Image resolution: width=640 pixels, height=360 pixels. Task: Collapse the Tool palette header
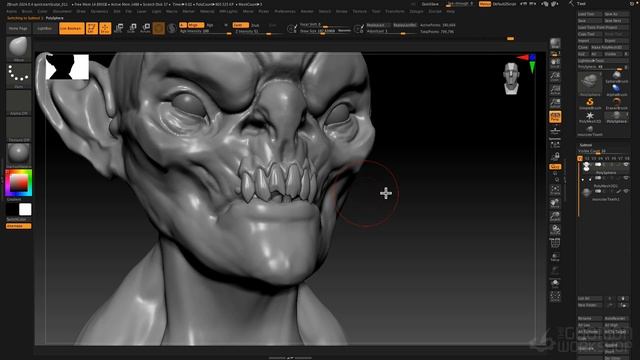(581, 4)
